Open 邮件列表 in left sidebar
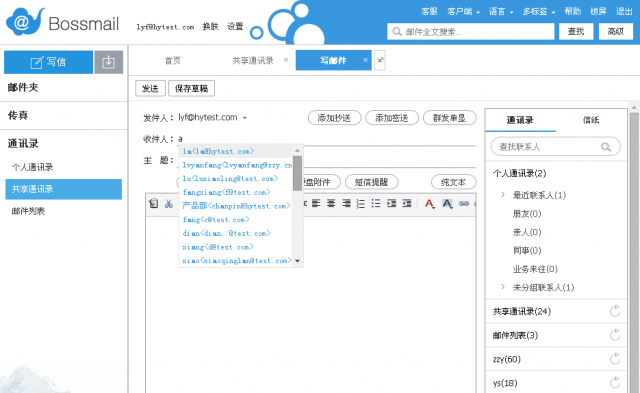Screen dimensions: 640x393 pos(28,211)
